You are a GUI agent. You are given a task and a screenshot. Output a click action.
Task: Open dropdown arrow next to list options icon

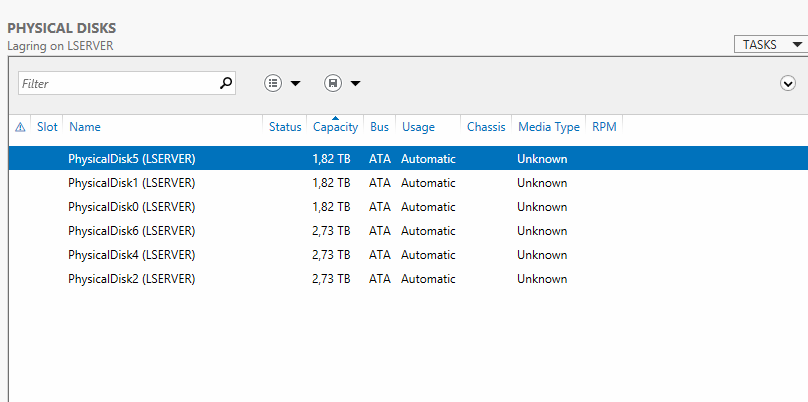(x=295, y=83)
